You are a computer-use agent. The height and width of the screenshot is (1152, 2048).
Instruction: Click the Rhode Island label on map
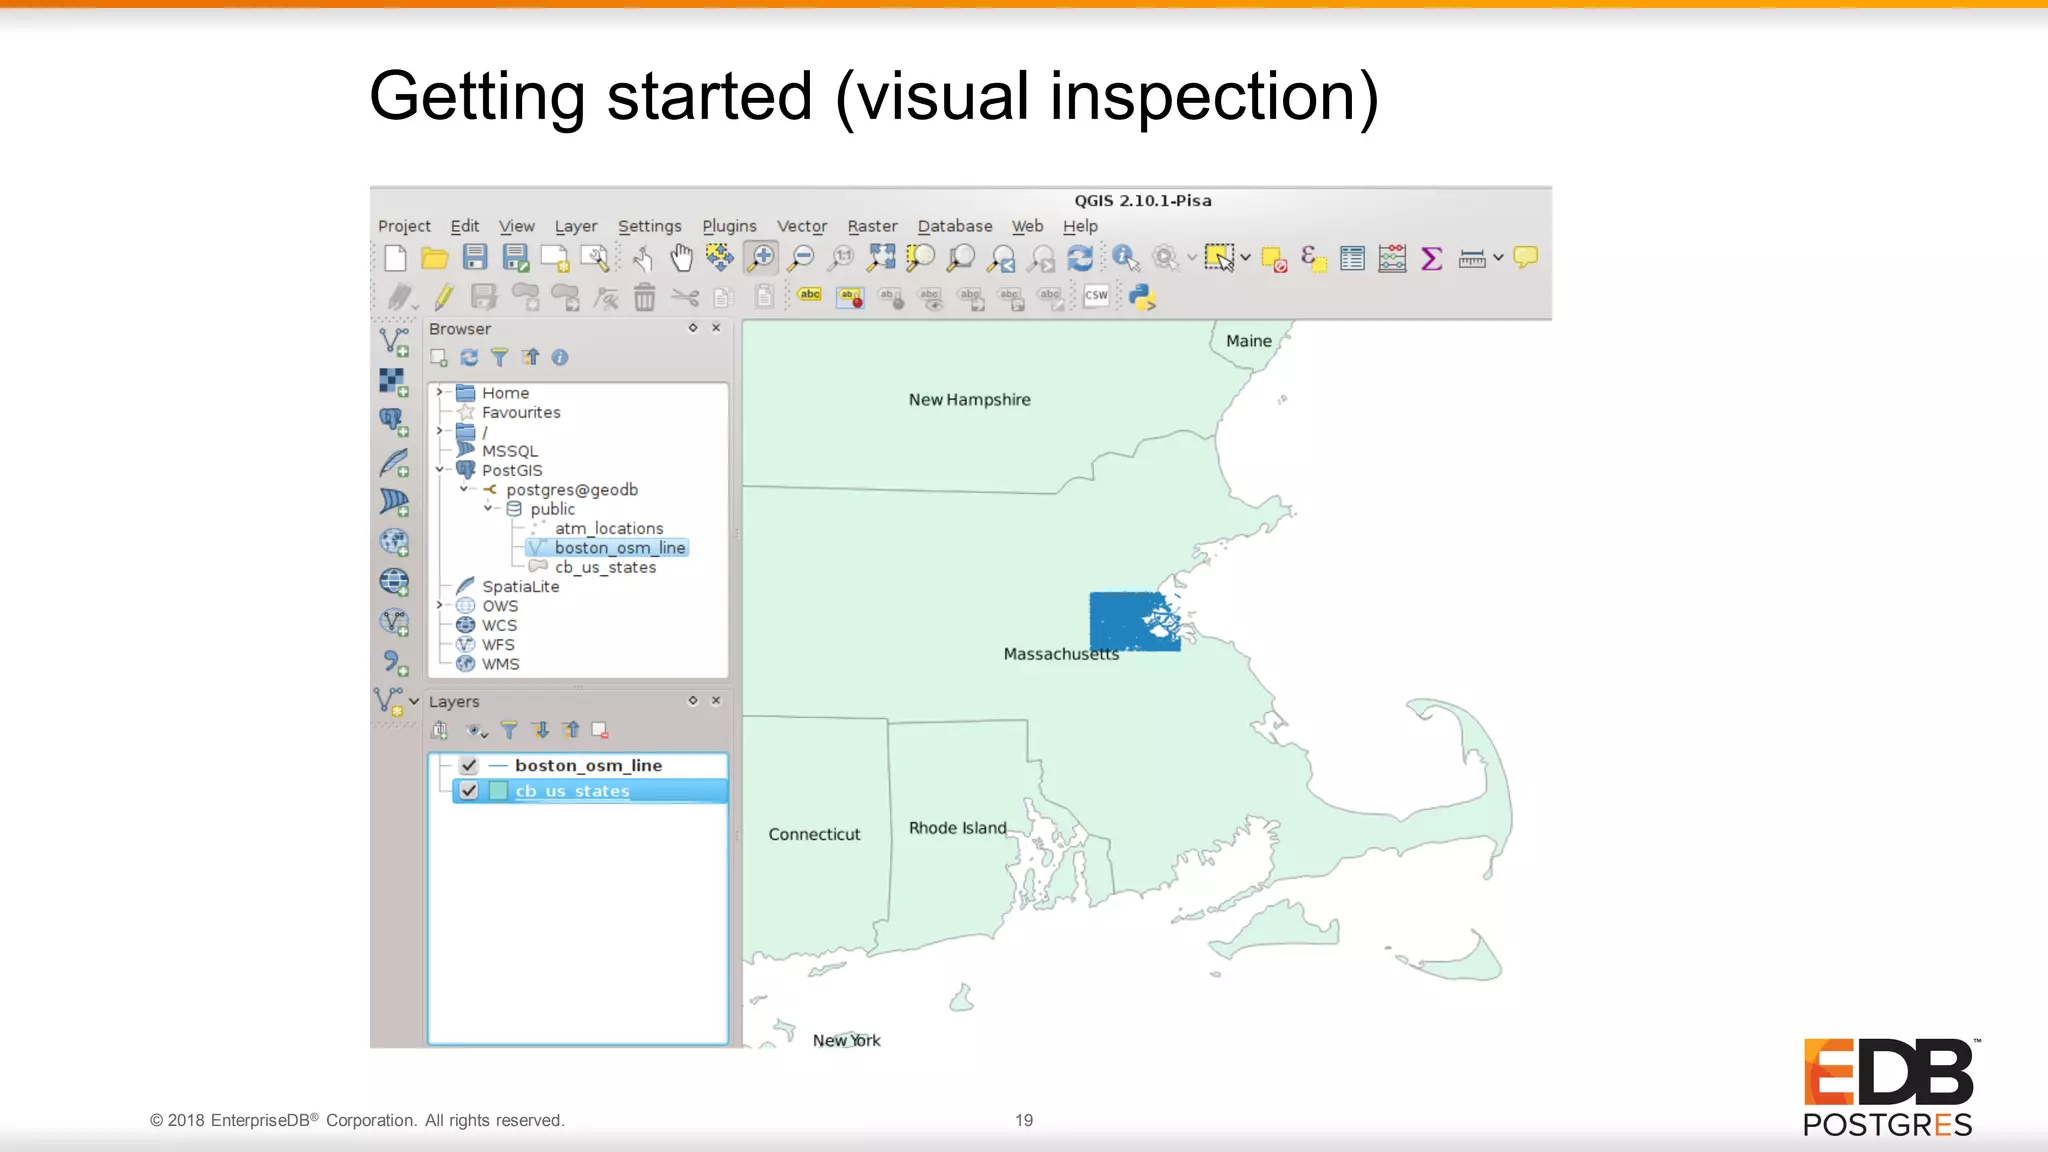(957, 828)
